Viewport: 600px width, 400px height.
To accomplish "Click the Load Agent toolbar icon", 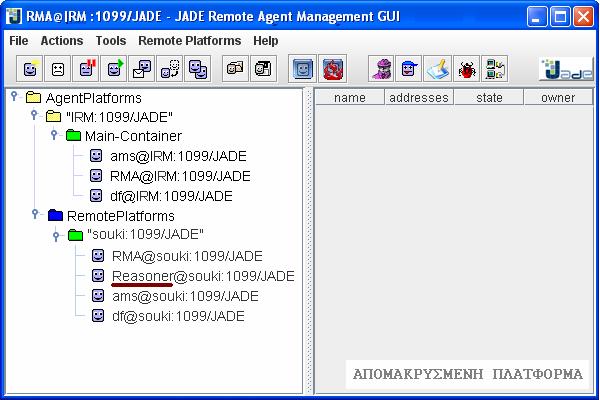I will [235, 69].
